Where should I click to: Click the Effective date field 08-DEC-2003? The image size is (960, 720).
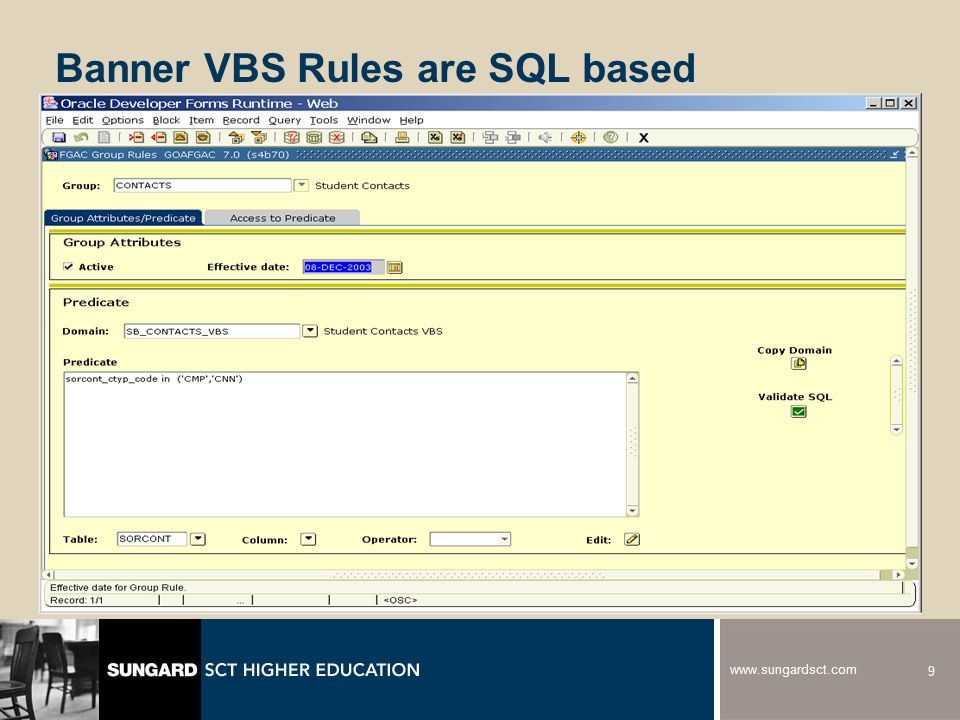[343, 267]
